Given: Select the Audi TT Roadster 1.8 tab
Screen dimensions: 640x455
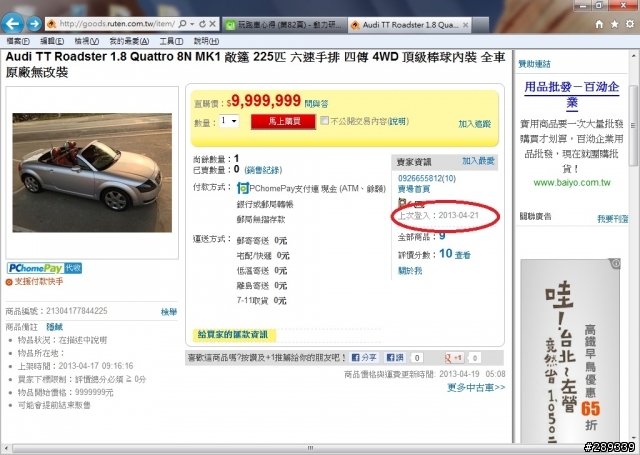Looking at the screenshot, I should coord(409,25).
